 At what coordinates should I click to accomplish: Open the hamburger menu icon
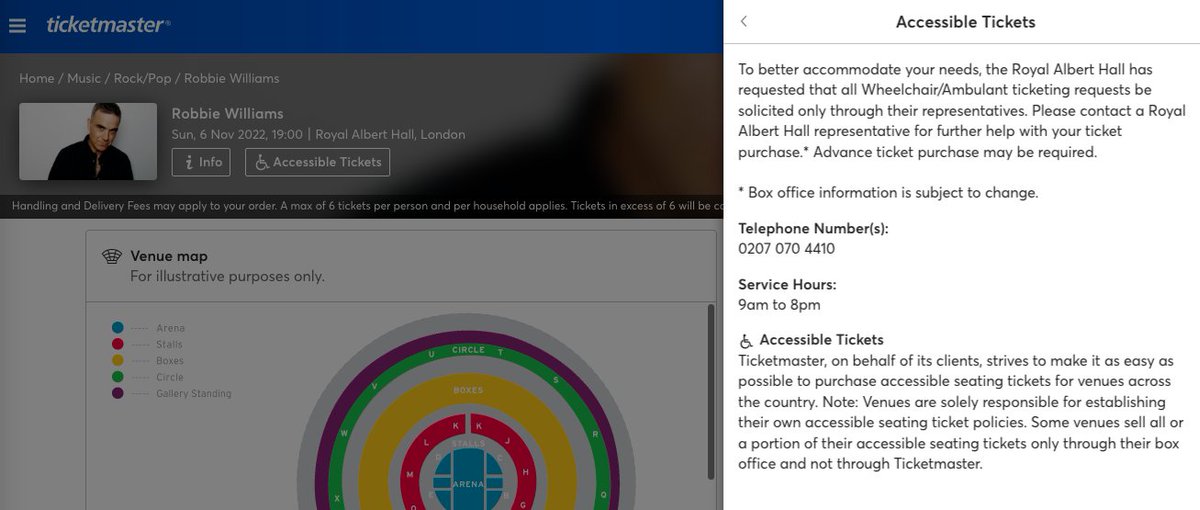point(17,26)
